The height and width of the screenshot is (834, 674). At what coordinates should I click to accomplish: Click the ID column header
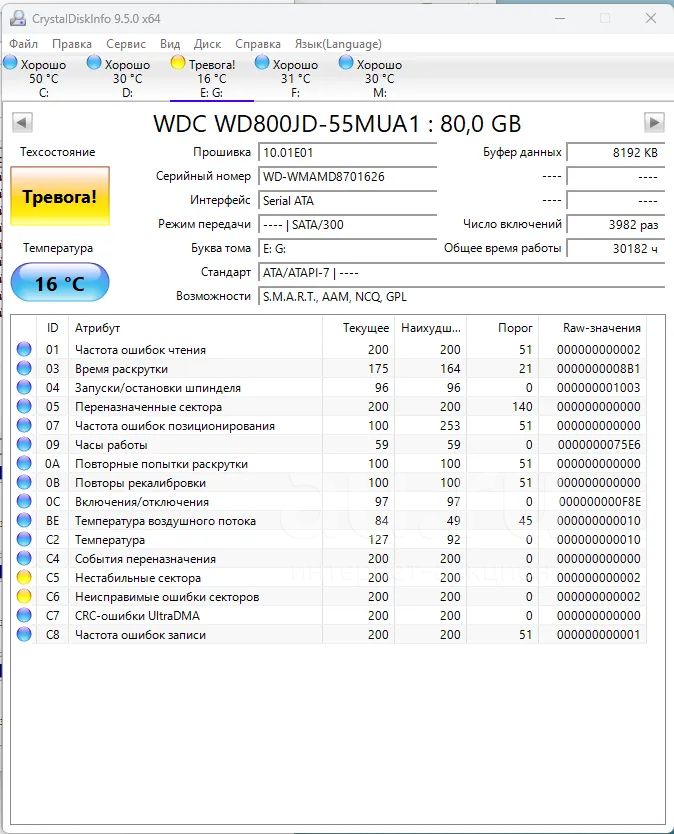(x=52, y=328)
